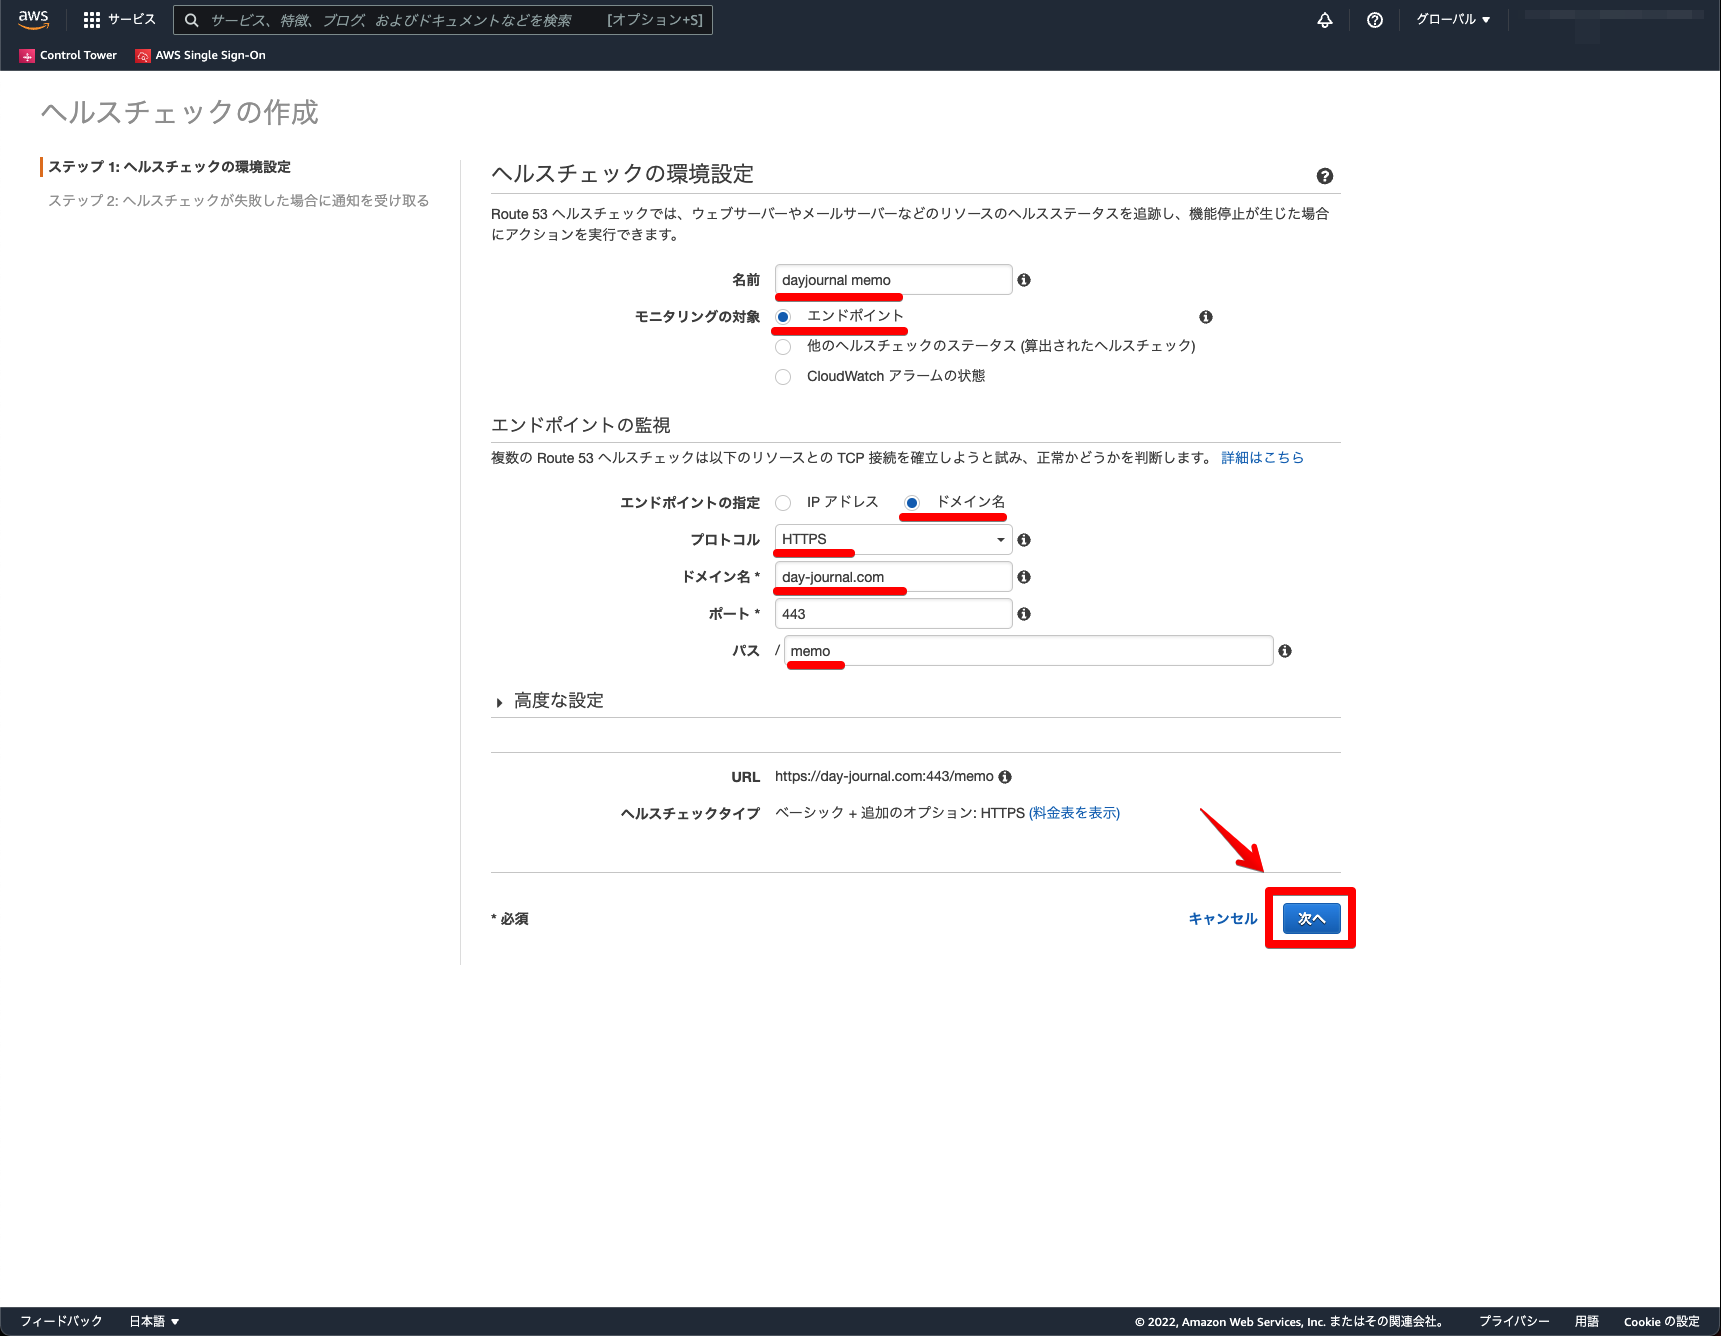
Task: Focus the 名前 input with dayjournal memo
Action: coord(893,280)
